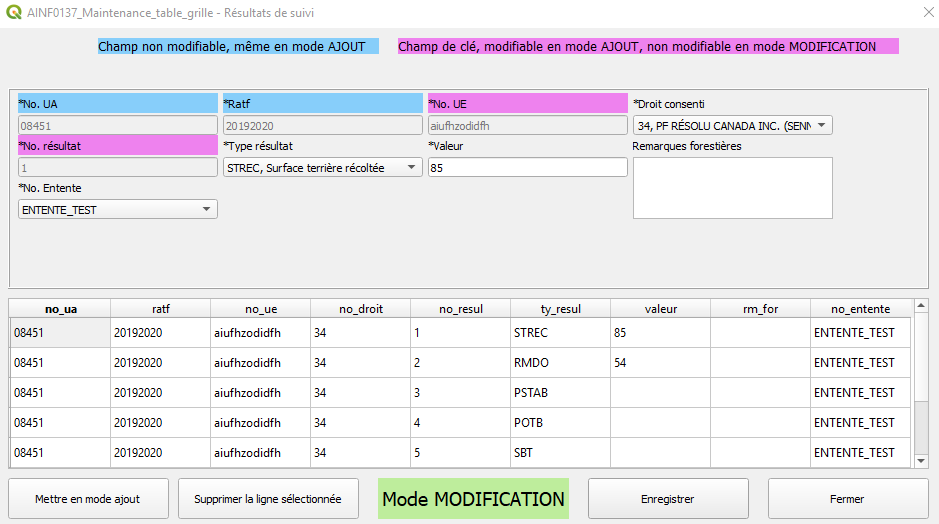Click the Enregistrer button

tap(668, 499)
